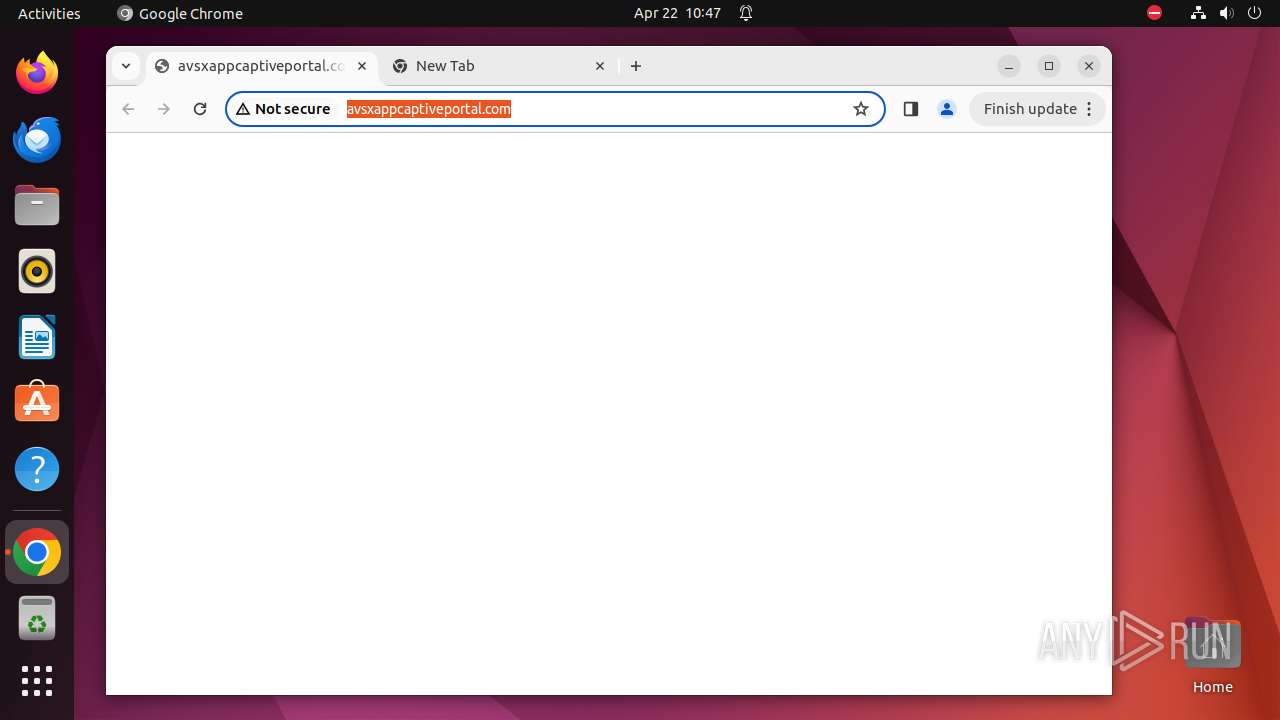Open Ubuntu Software from the dock
Screen dimensions: 1280x720
[x=37, y=403]
